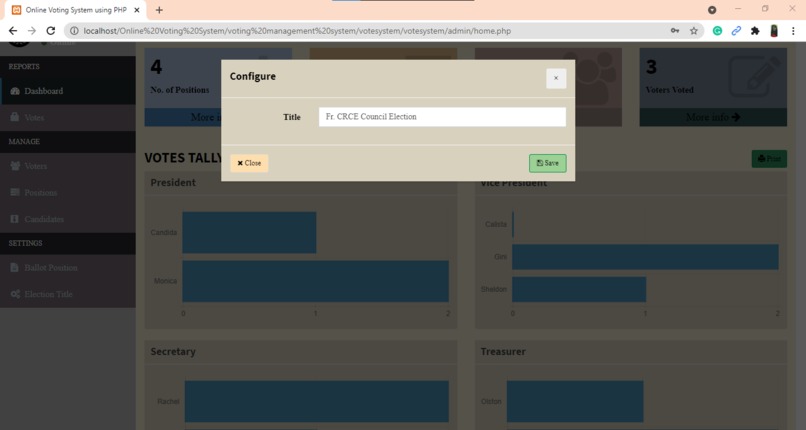Open Chrome's three-dot menu
The width and height of the screenshot is (806, 430).
coord(793,31)
